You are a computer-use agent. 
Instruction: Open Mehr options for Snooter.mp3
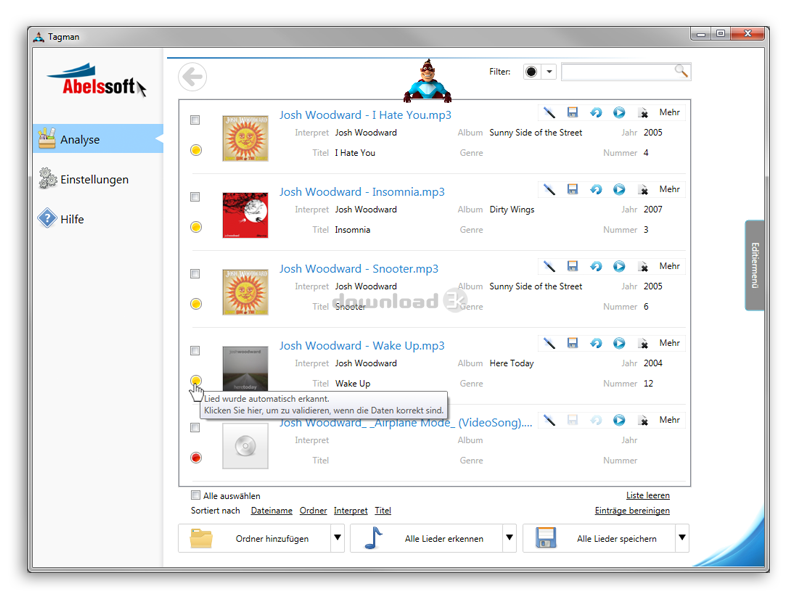tap(669, 266)
